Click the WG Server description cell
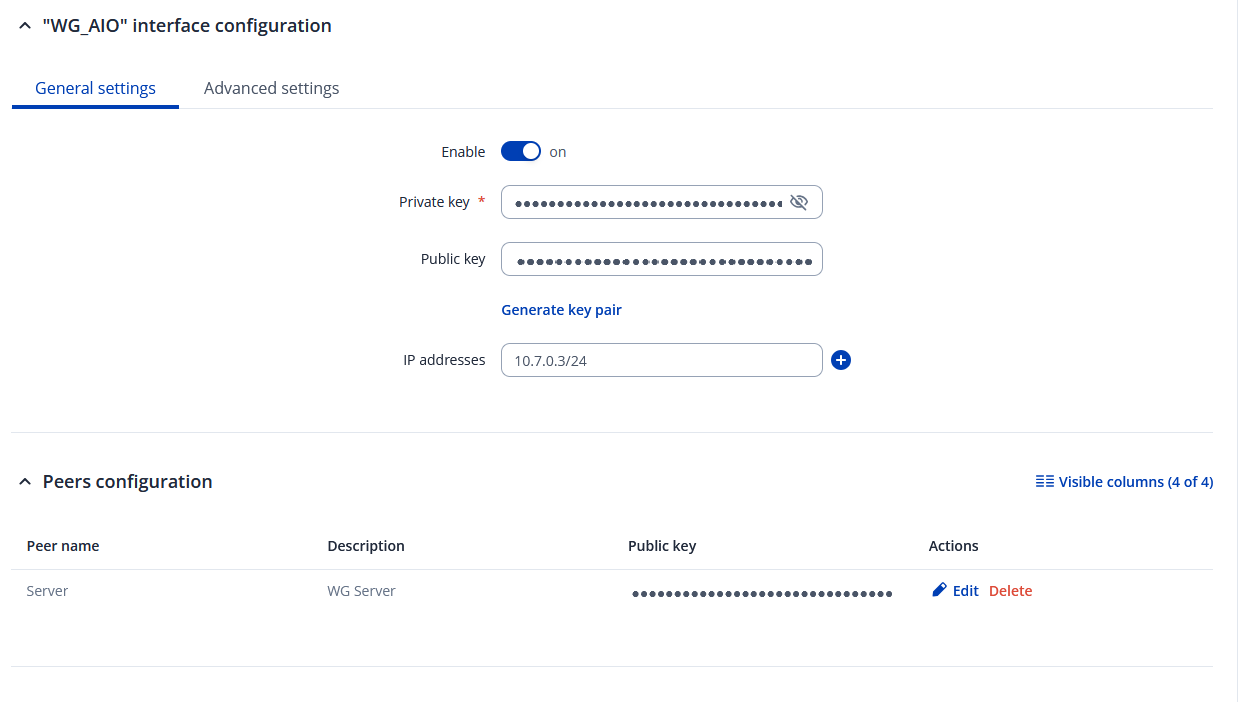Screen dimensions: 1241x702 click(x=362, y=591)
